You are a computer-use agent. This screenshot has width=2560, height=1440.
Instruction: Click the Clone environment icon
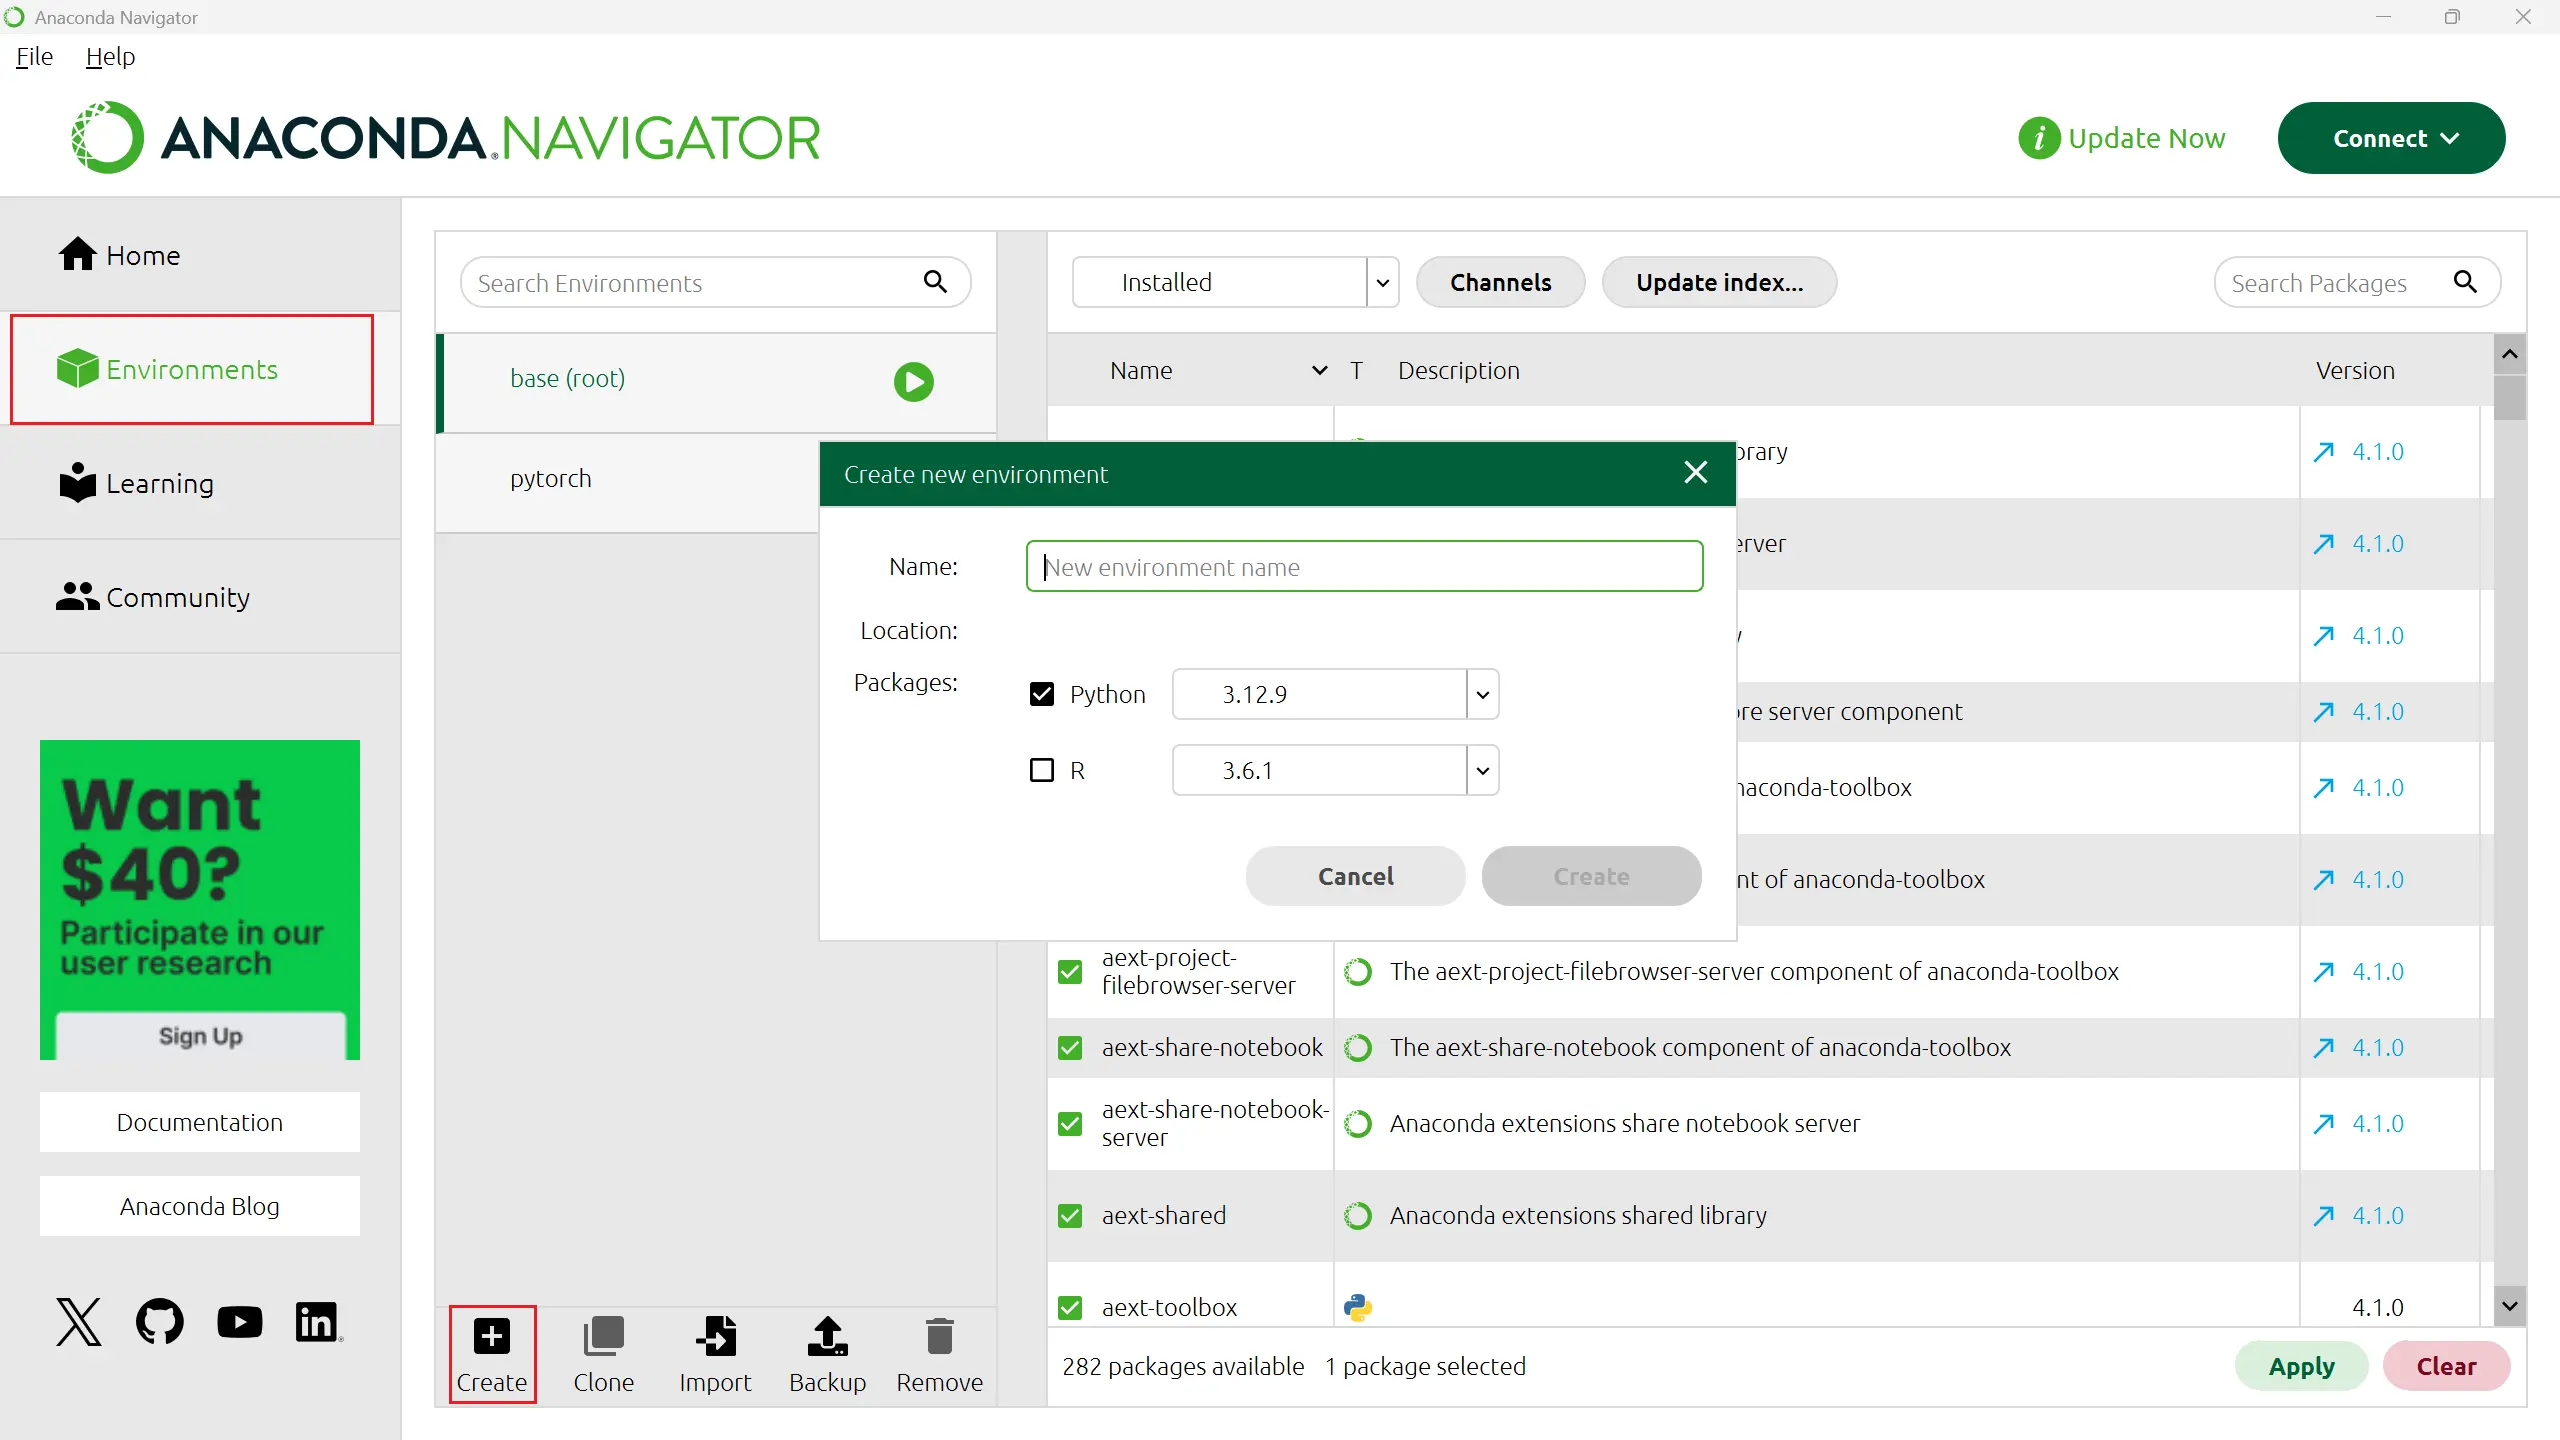pyautogui.click(x=603, y=1336)
